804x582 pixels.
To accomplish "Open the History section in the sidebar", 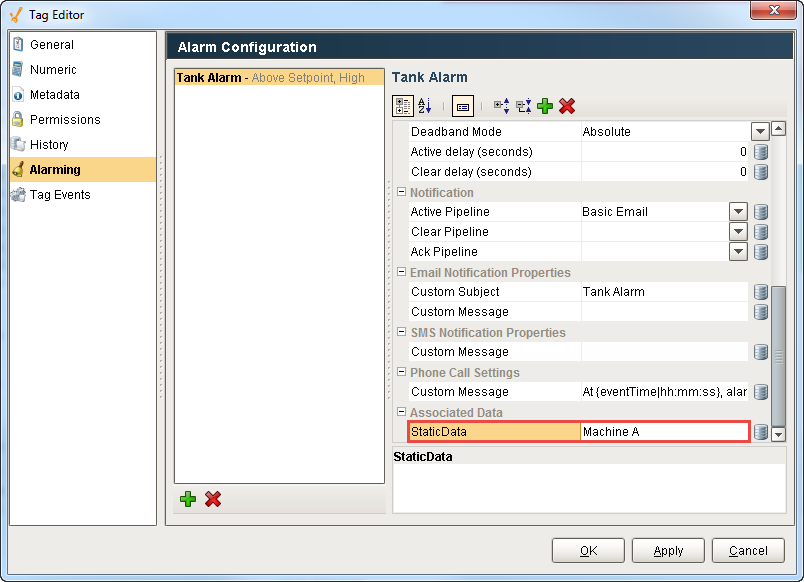I will coord(49,145).
